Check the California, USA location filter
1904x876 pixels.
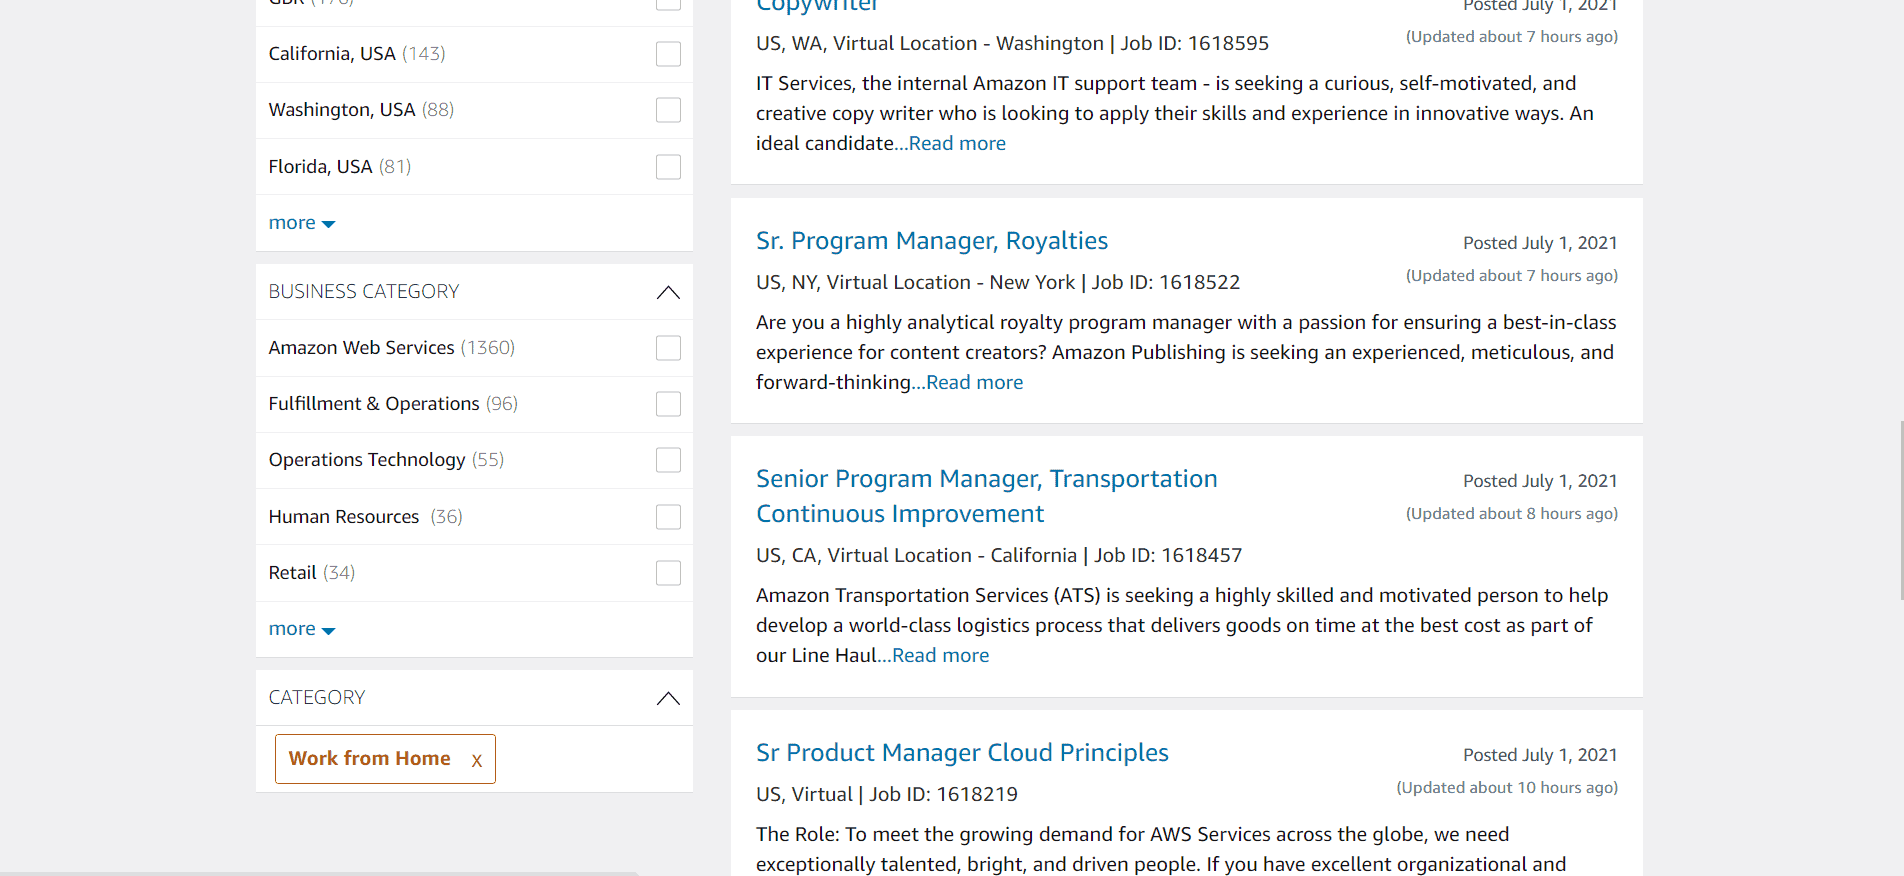[667, 53]
